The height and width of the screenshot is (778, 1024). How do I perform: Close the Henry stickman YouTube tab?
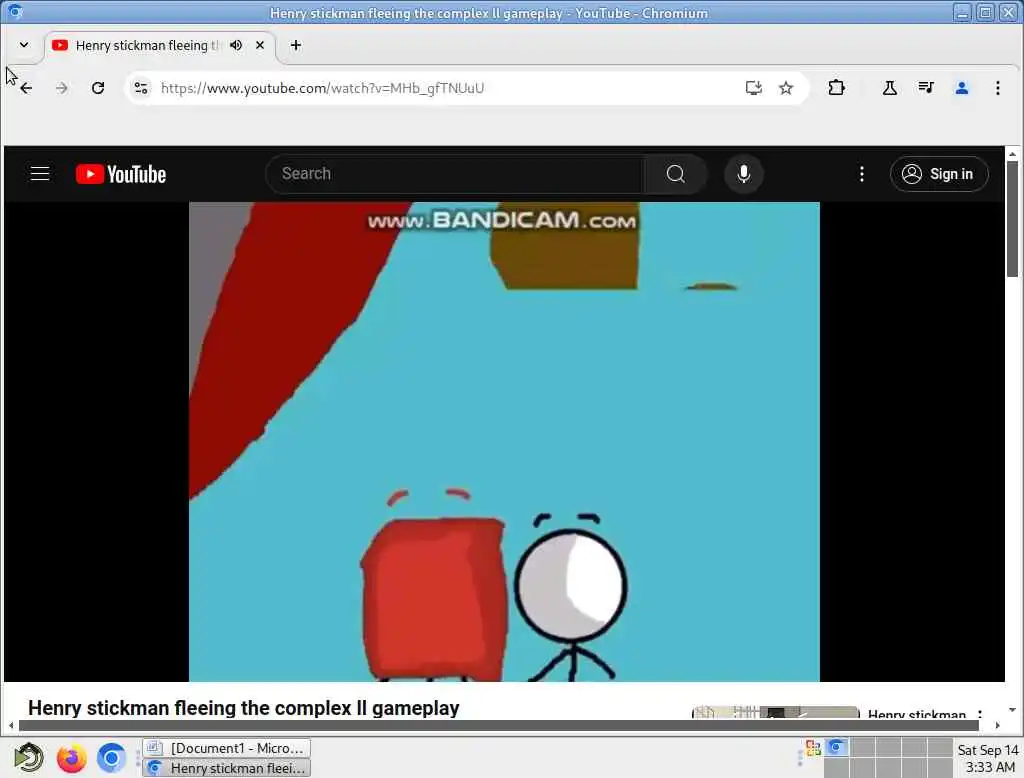click(260, 45)
